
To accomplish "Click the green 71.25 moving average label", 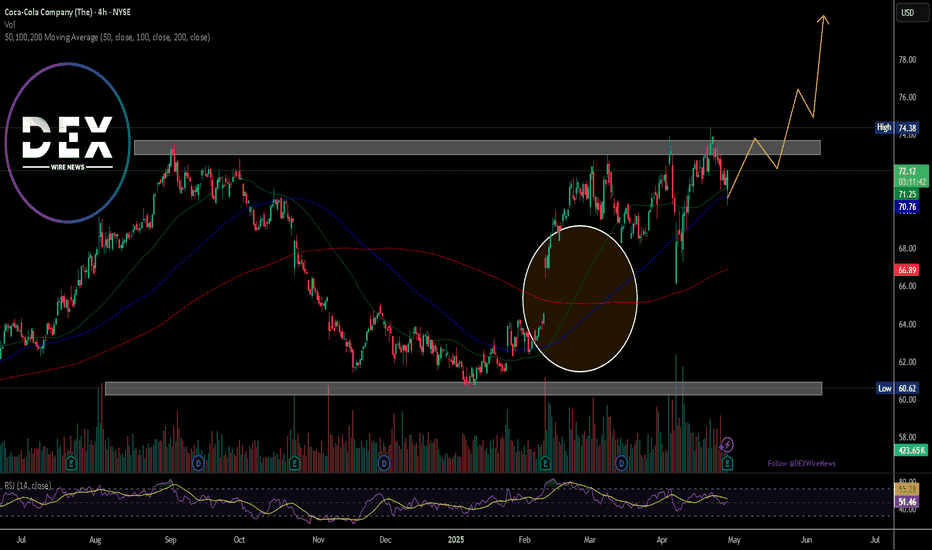I will pos(907,194).
